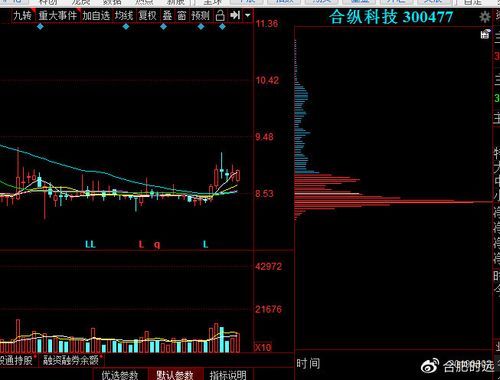Click the first blue diamond event marker
This screenshot has height=380, width=500.
point(40,26)
